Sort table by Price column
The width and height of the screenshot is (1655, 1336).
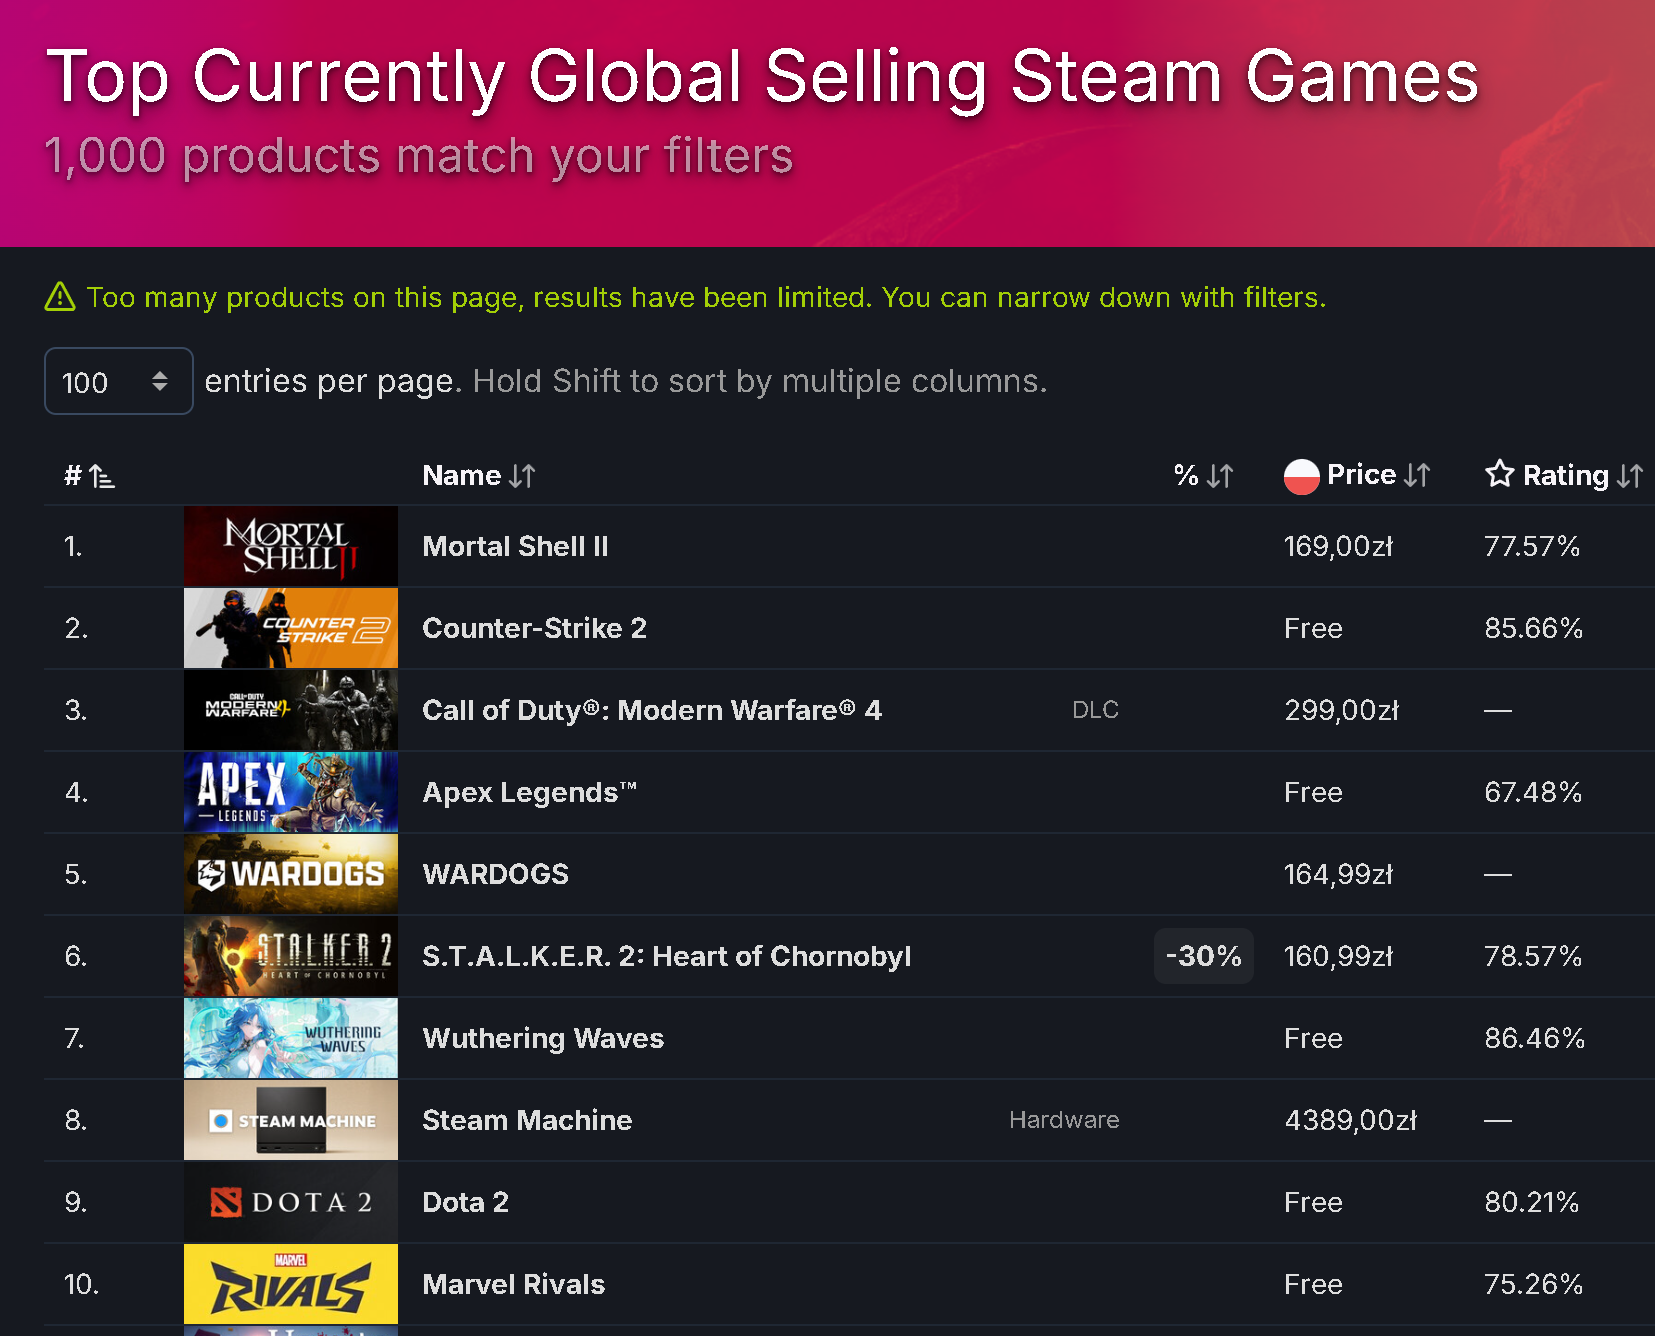point(1379,475)
